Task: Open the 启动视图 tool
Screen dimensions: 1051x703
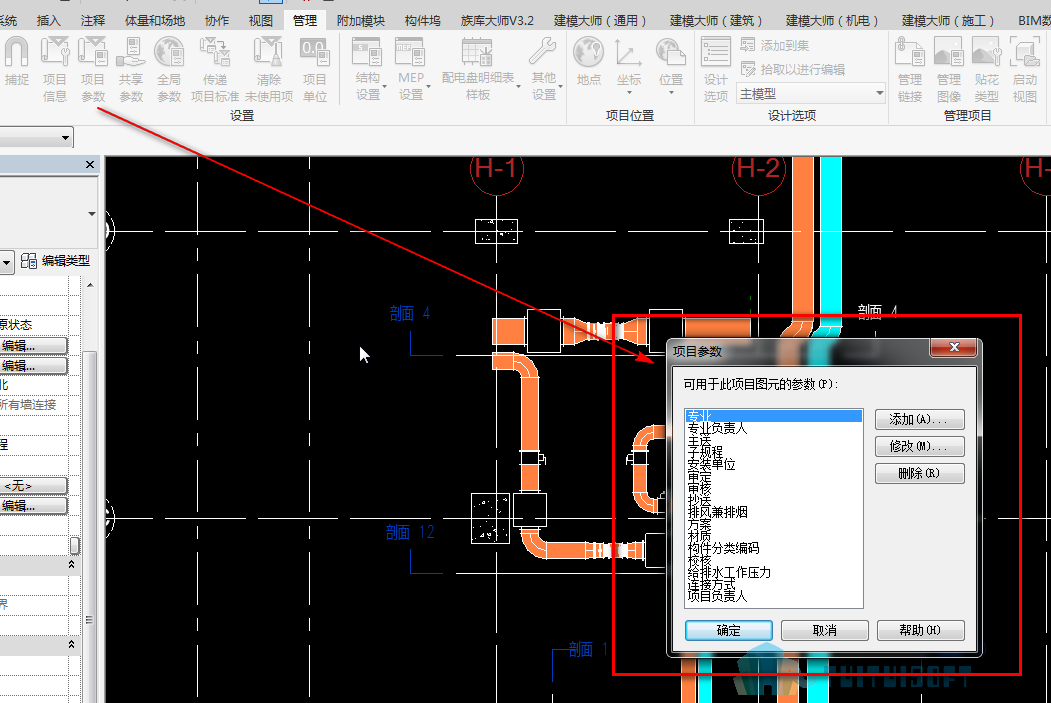Action: coord(1025,69)
